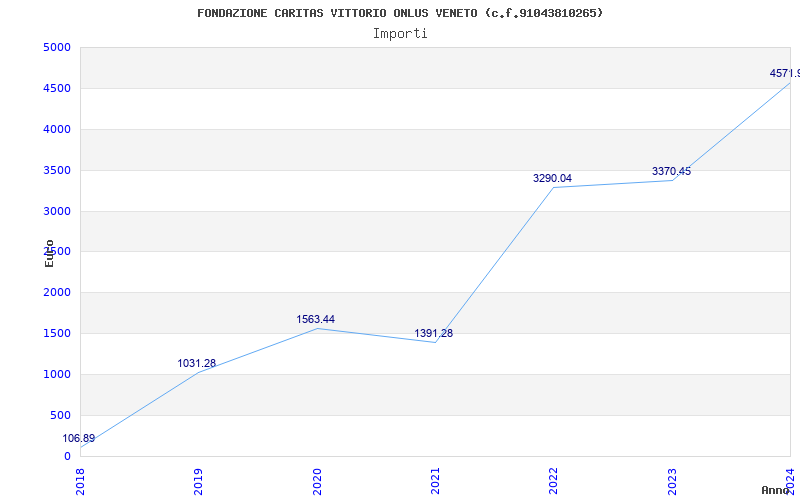Click the y-axis value 4000
The image size is (800, 500).
(x=57, y=129)
